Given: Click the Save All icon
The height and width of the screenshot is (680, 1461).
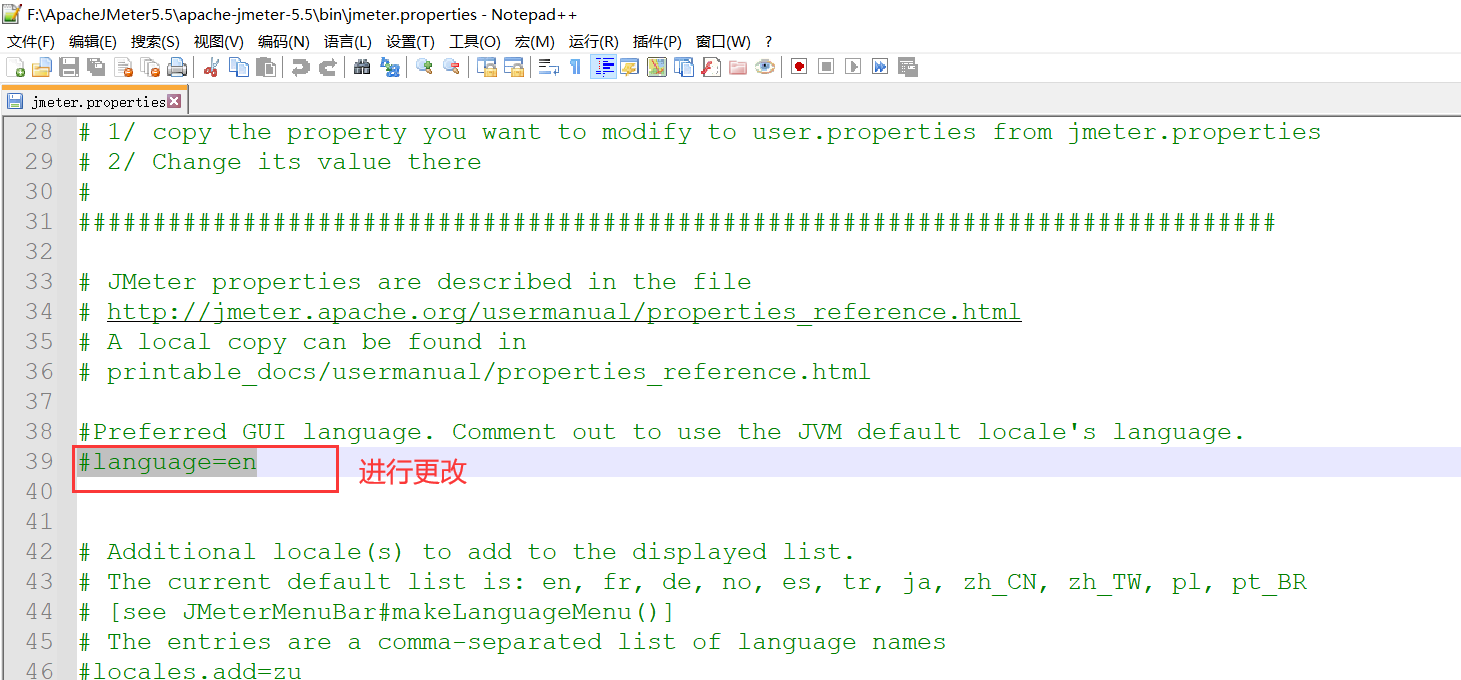Looking at the screenshot, I should pos(96,67).
